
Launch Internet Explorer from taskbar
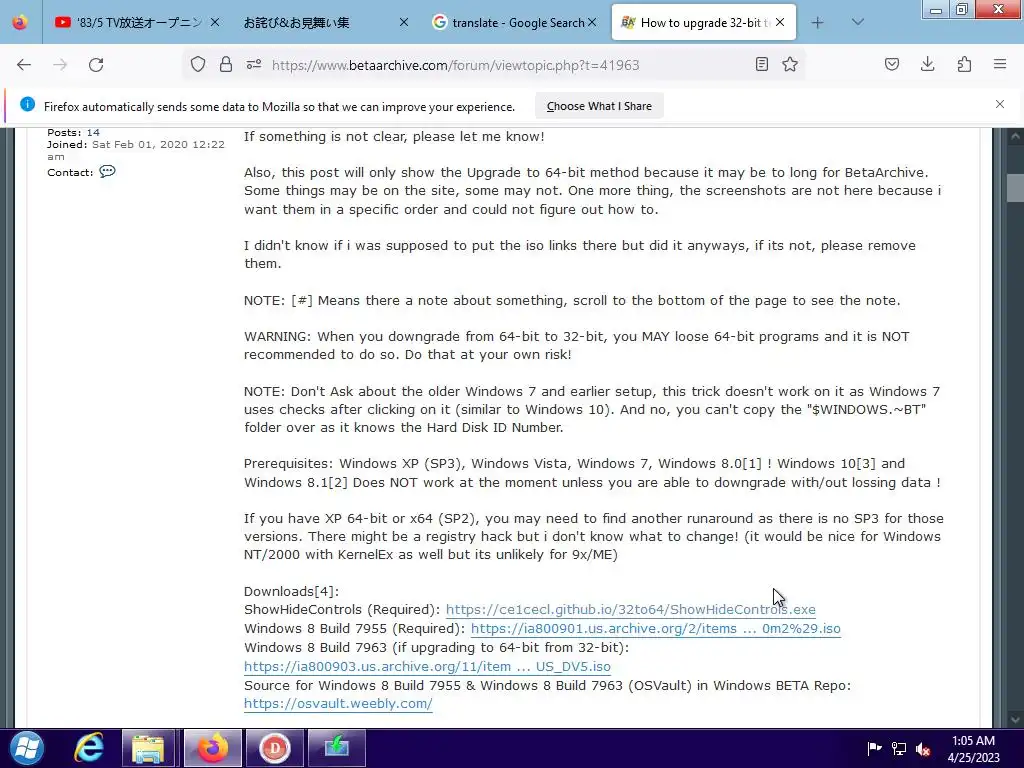(88, 748)
